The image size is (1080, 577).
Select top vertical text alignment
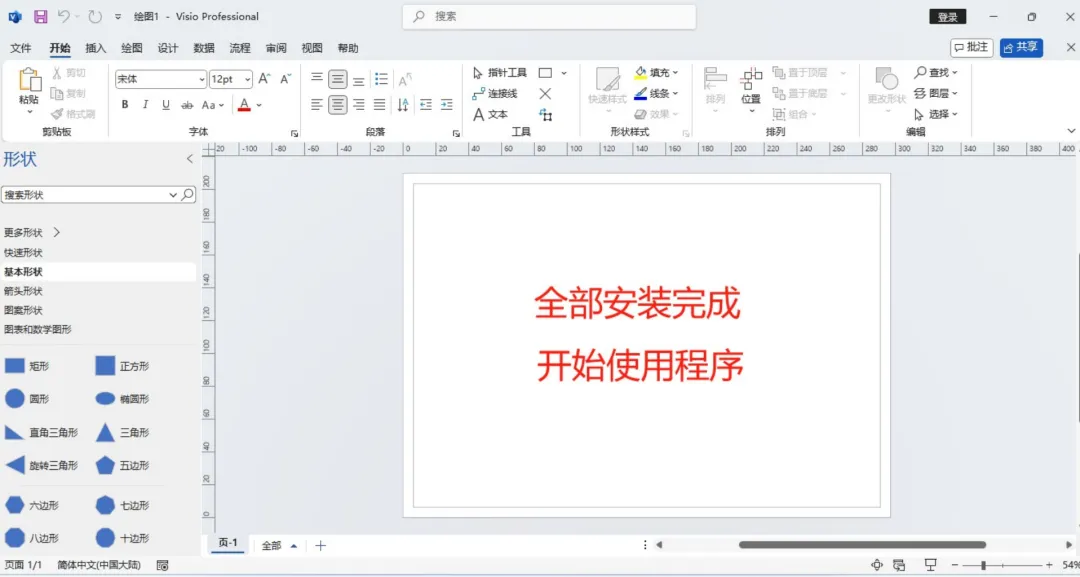tap(317, 78)
